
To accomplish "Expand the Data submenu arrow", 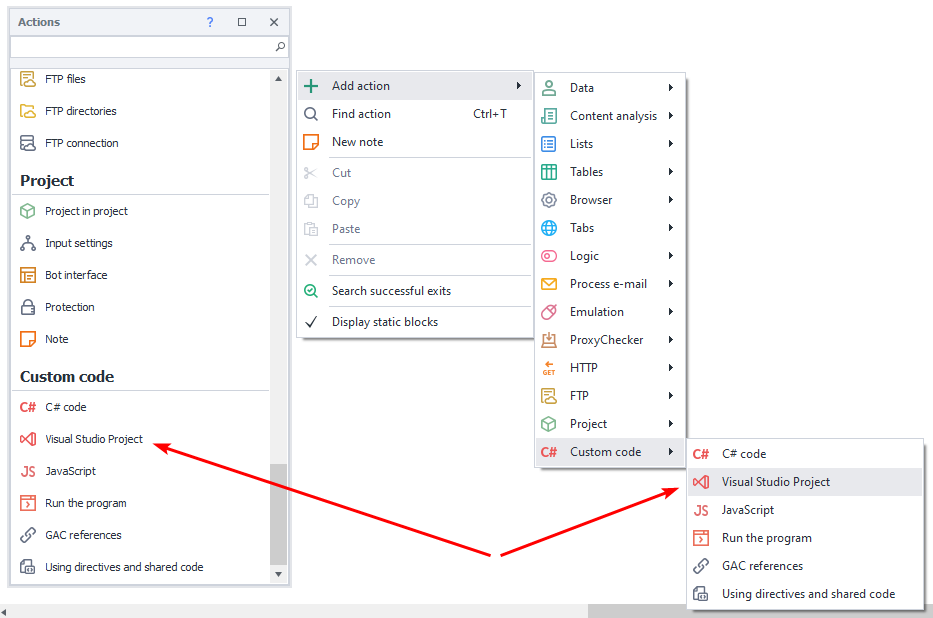I will (x=671, y=88).
